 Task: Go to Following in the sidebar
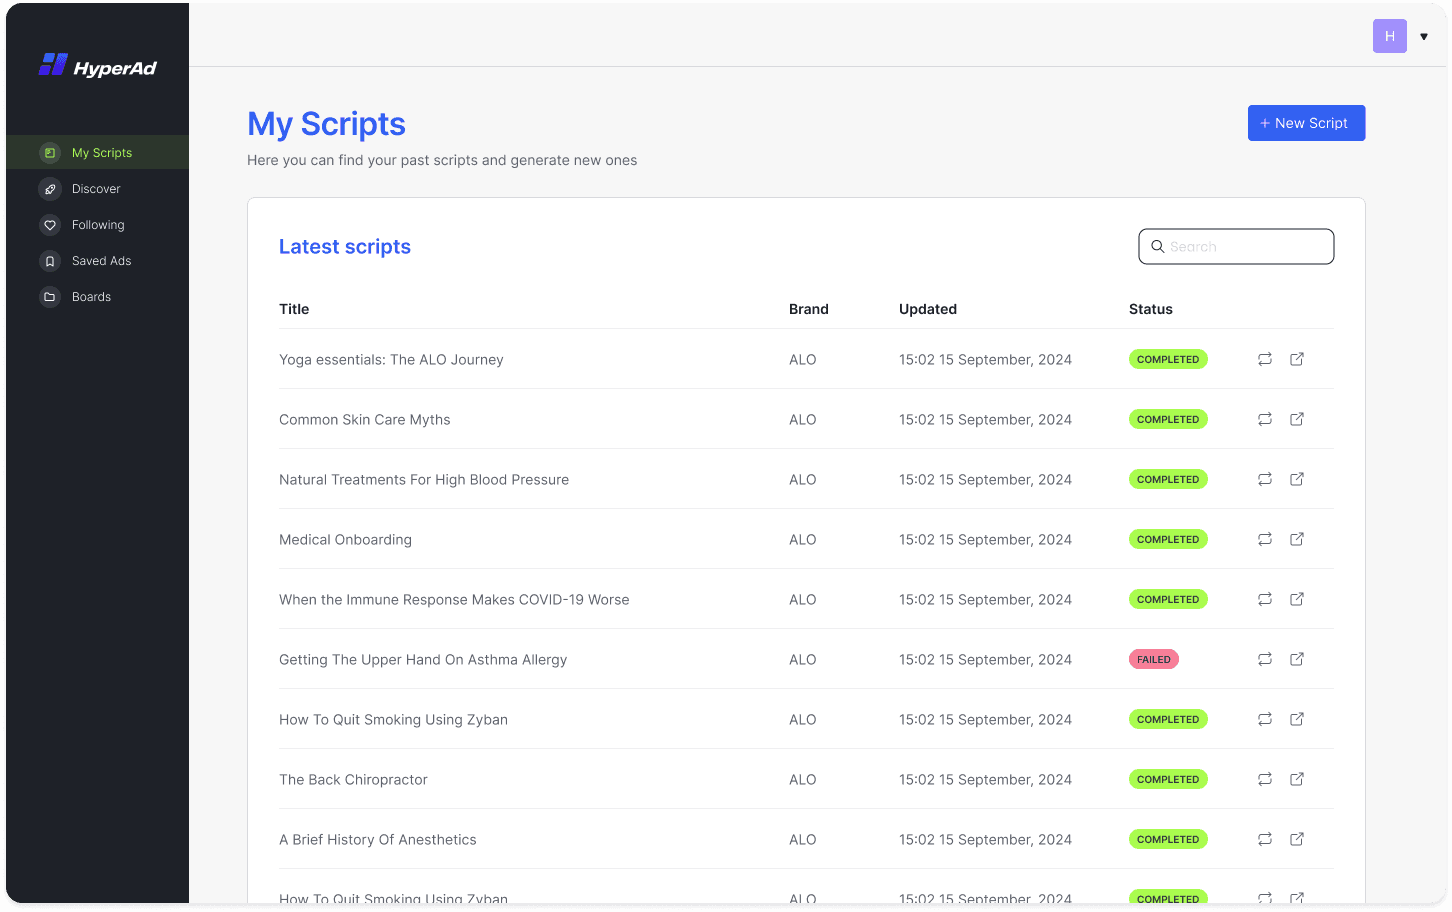coord(98,225)
